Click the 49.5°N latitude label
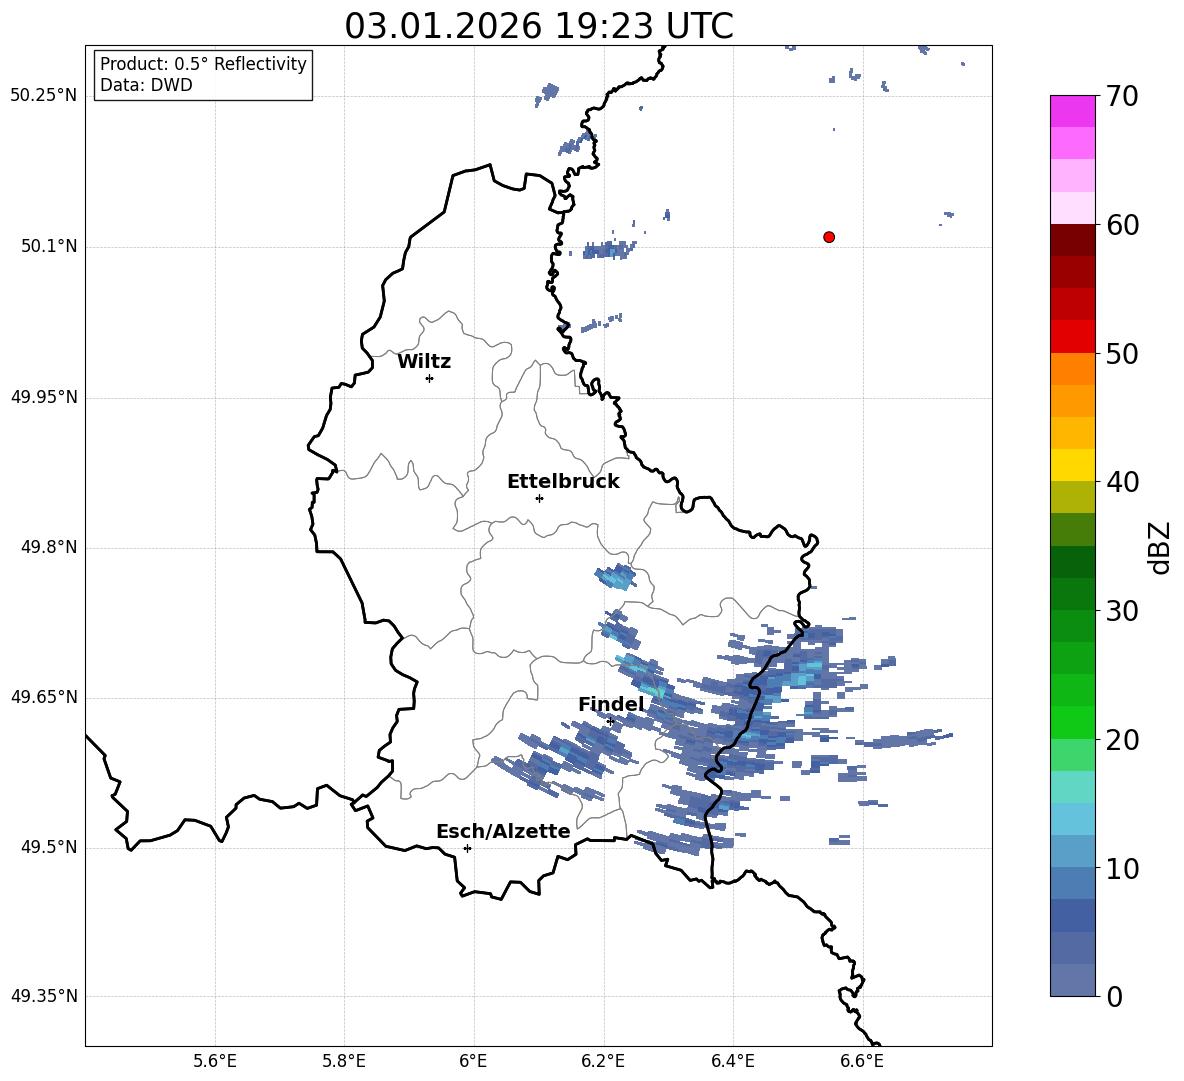 (x=48, y=847)
